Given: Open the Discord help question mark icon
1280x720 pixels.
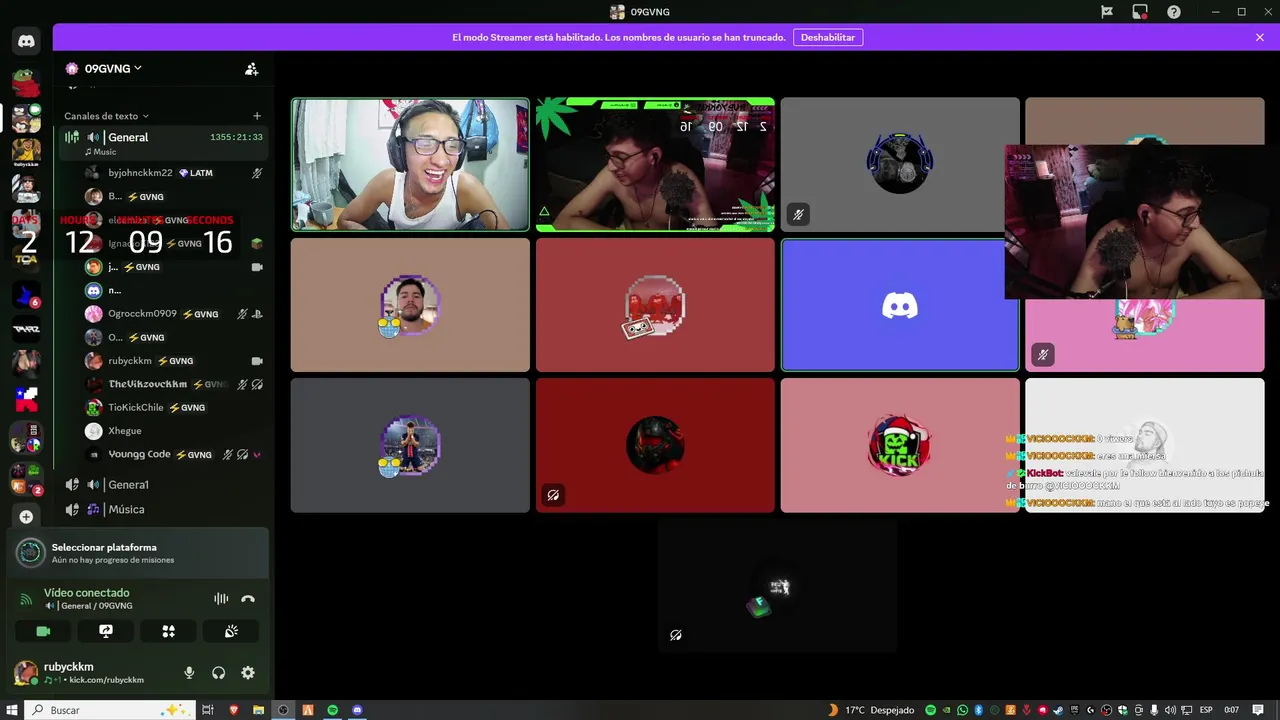Looking at the screenshot, I should [1174, 12].
